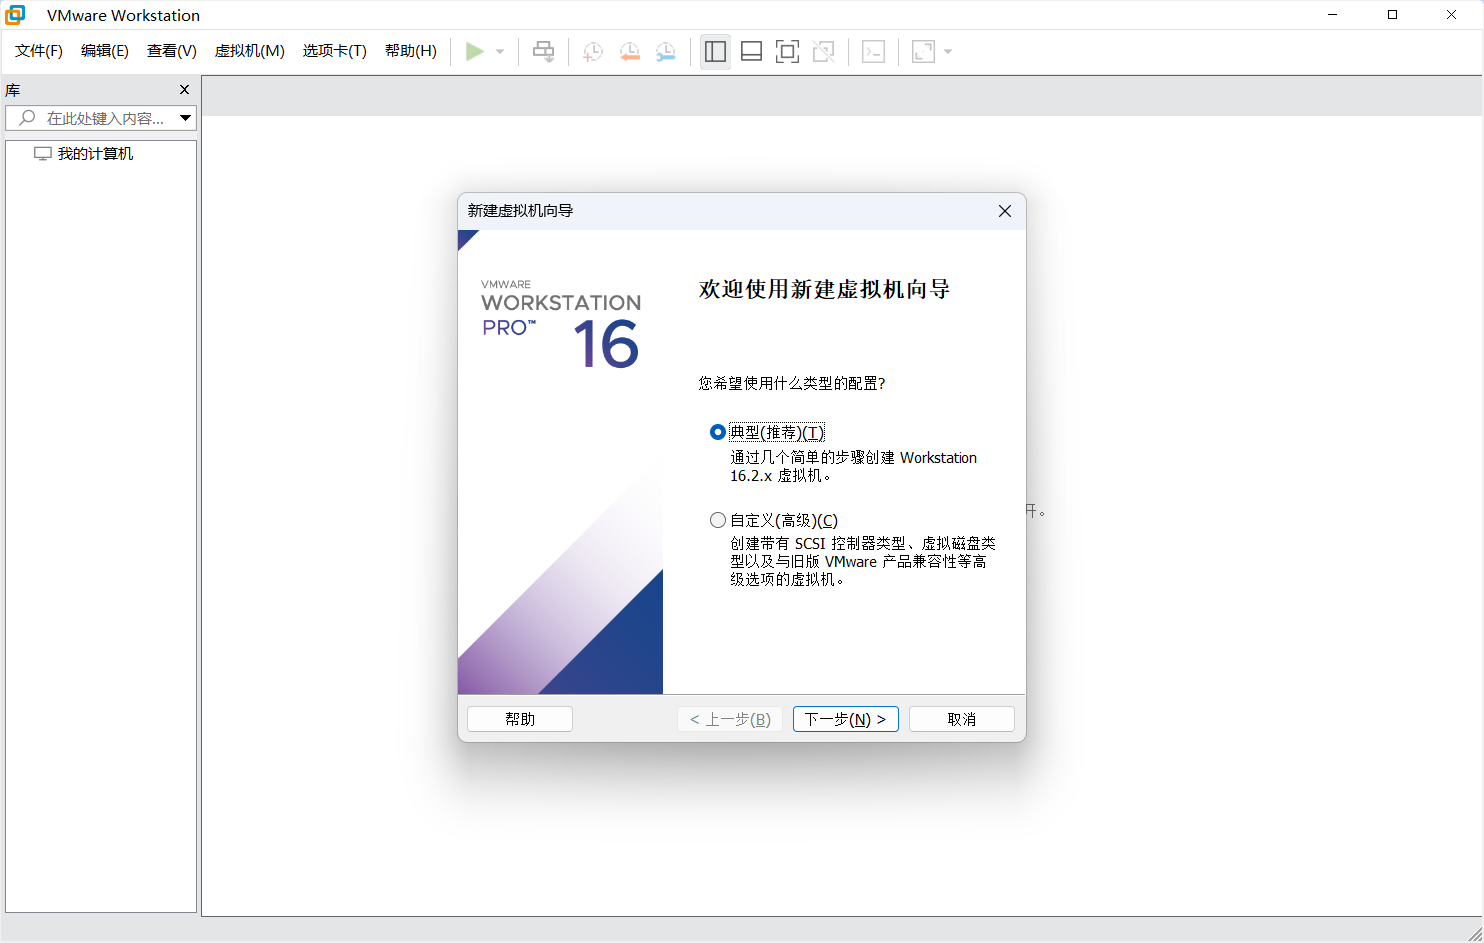Close the 新建虚拟机向导 dialog

coord(1005,211)
